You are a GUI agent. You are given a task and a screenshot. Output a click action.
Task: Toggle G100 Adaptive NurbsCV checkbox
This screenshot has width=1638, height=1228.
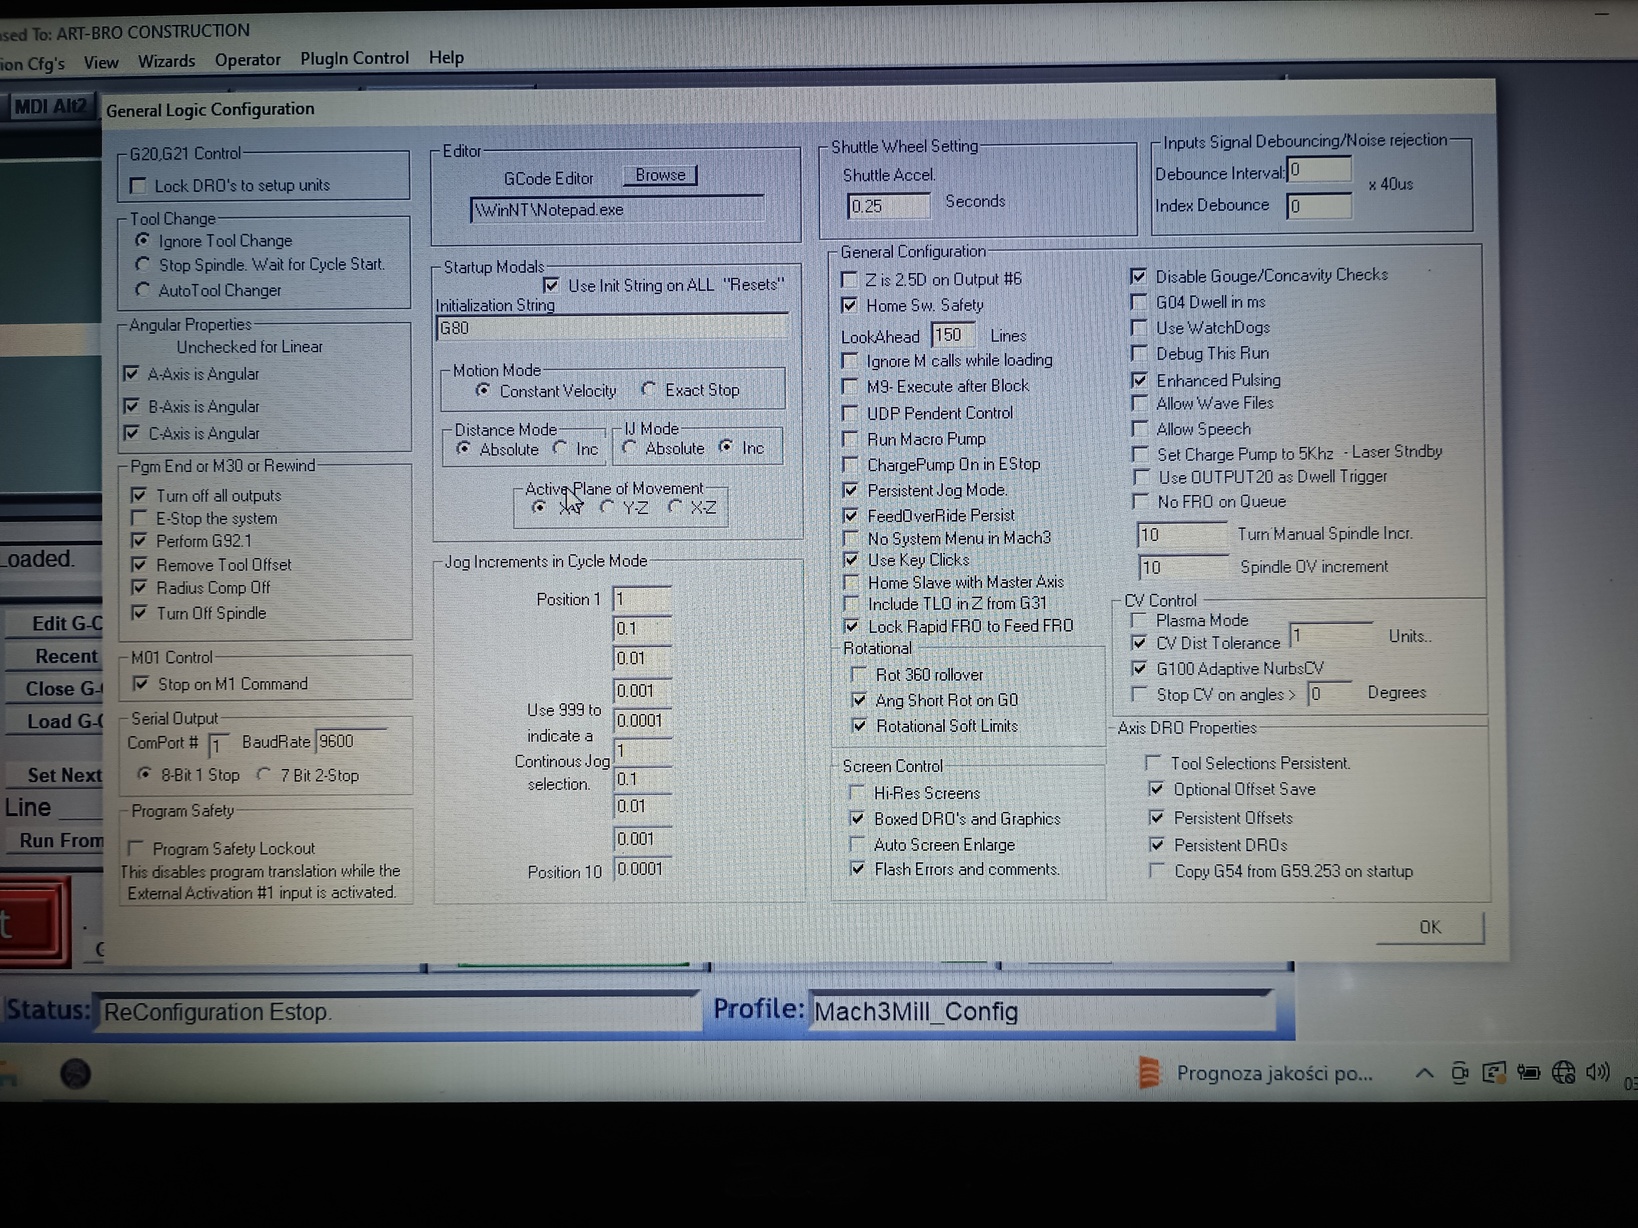[x=1139, y=668]
